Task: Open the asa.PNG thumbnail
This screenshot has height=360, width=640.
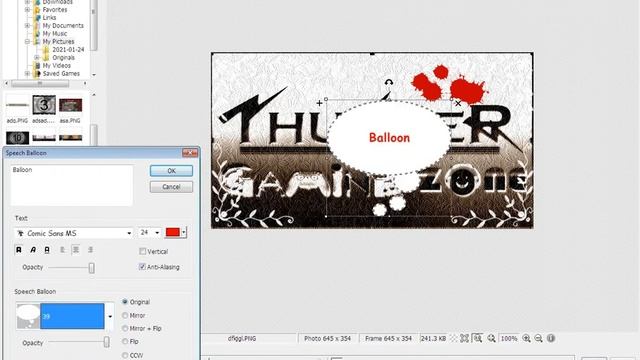Action: [71, 105]
